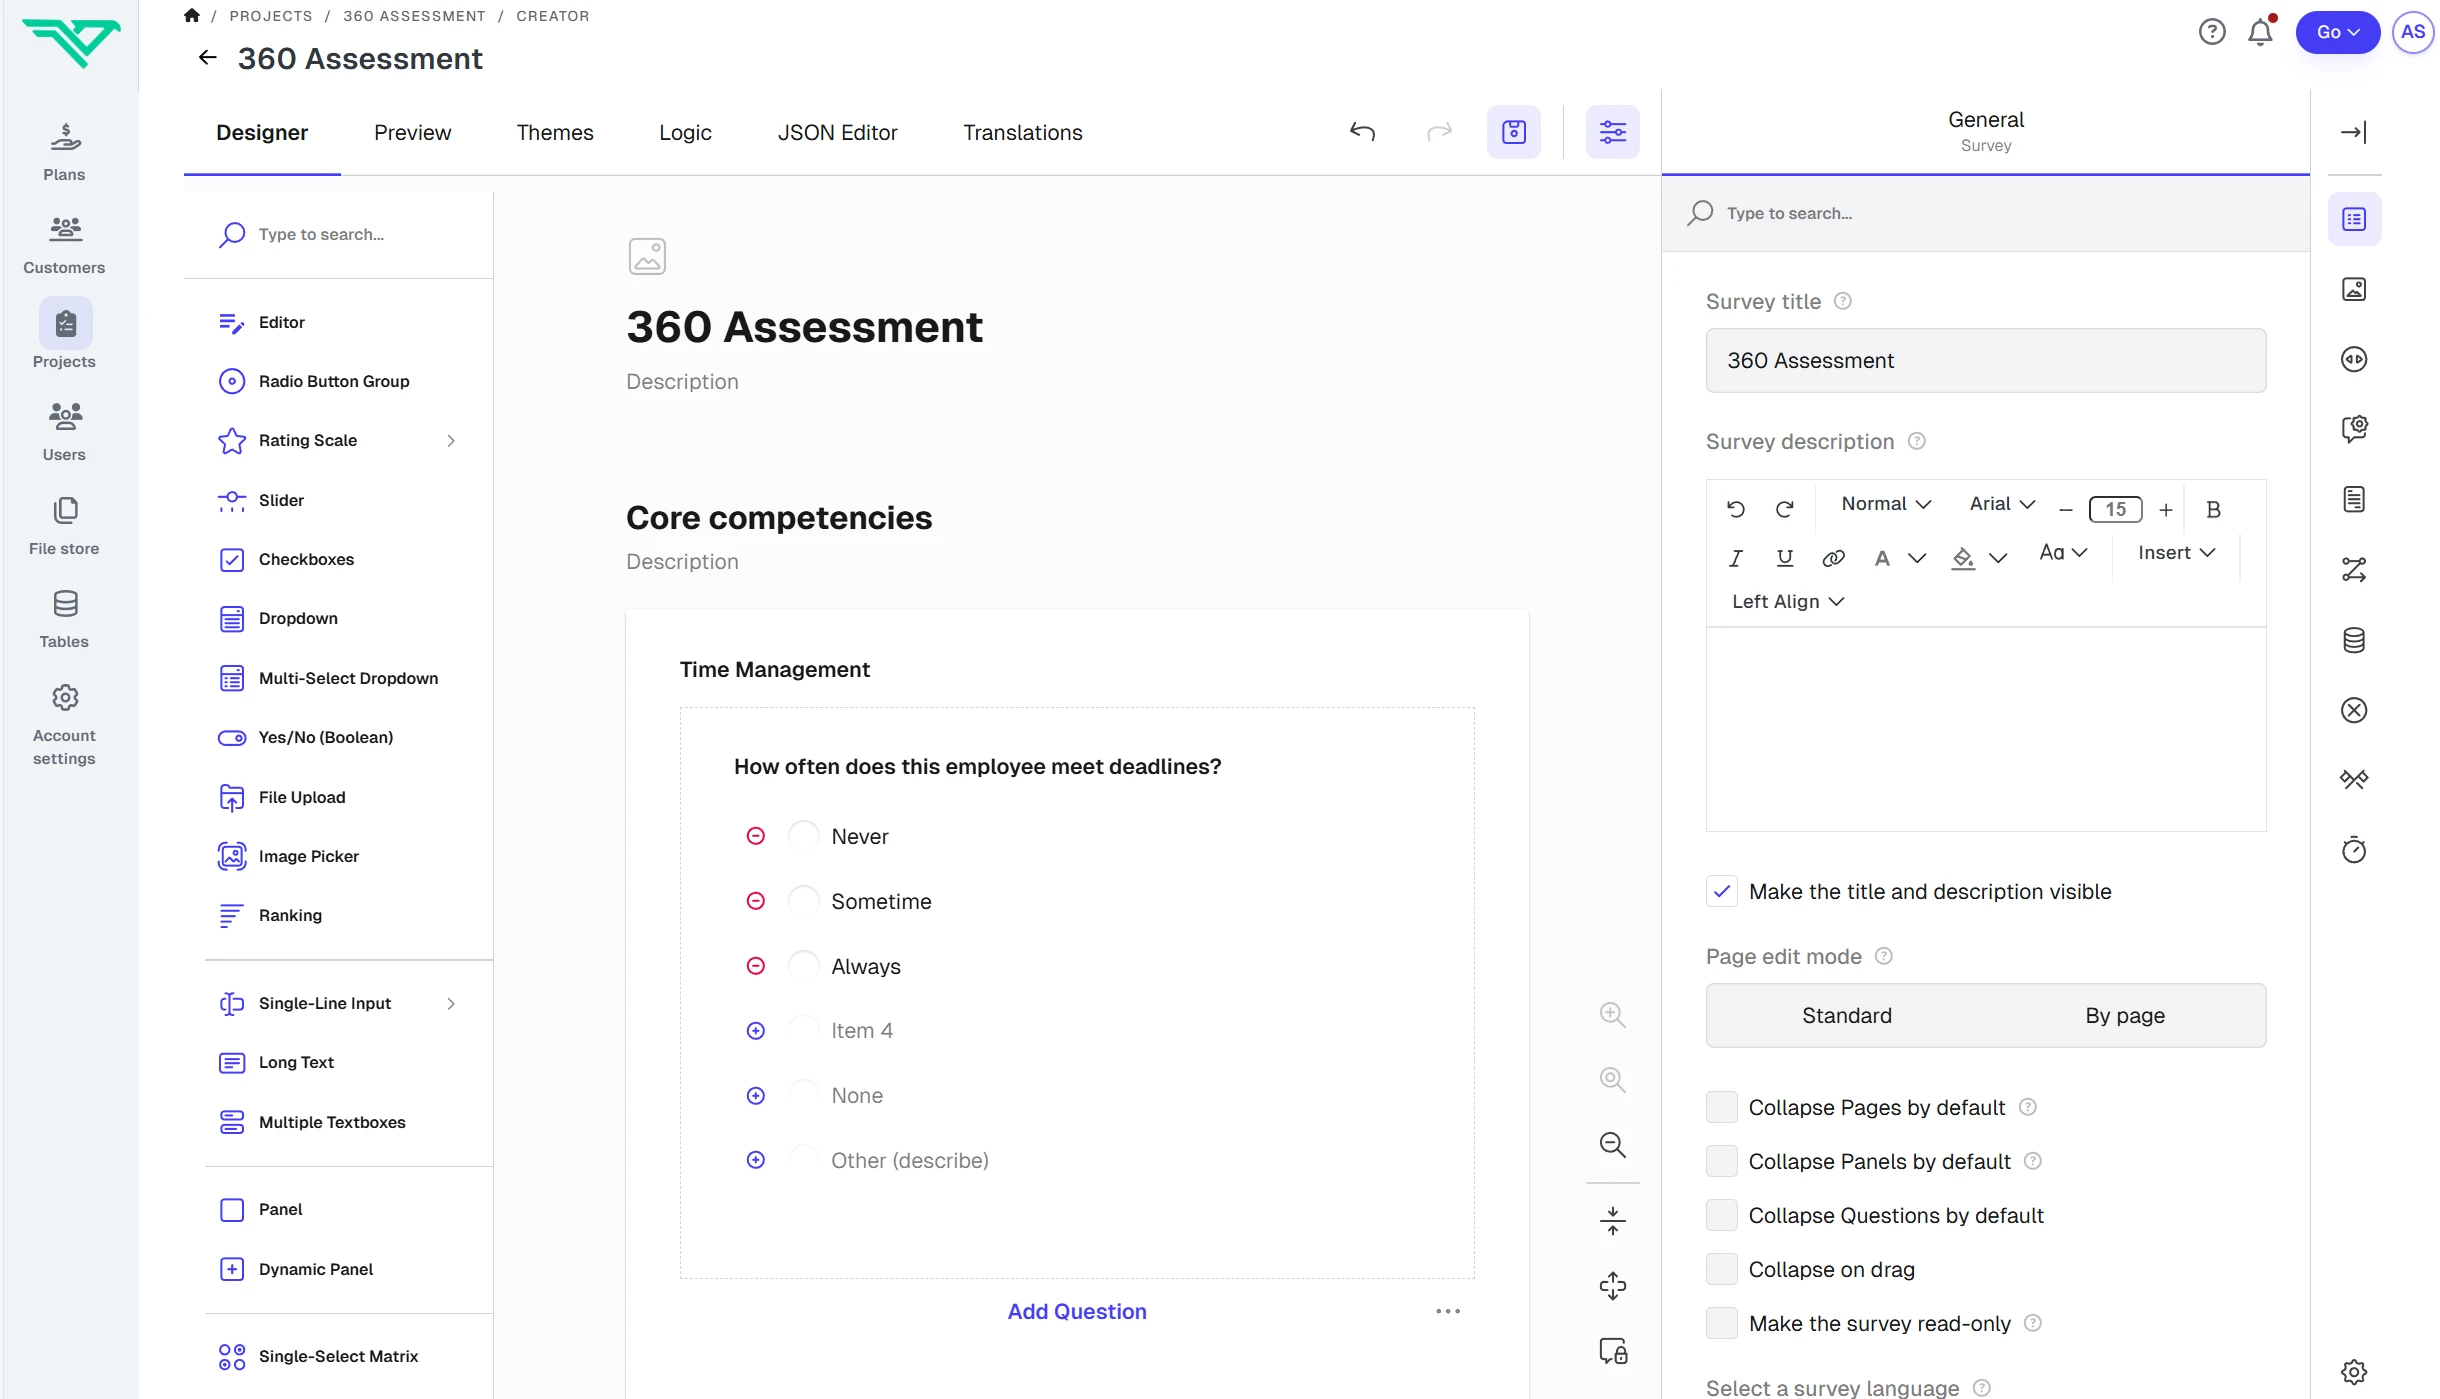Viewport: 2440px width, 1399px height.
Task: Uncheck Make the title and description visible
Action: point(1721,890)
